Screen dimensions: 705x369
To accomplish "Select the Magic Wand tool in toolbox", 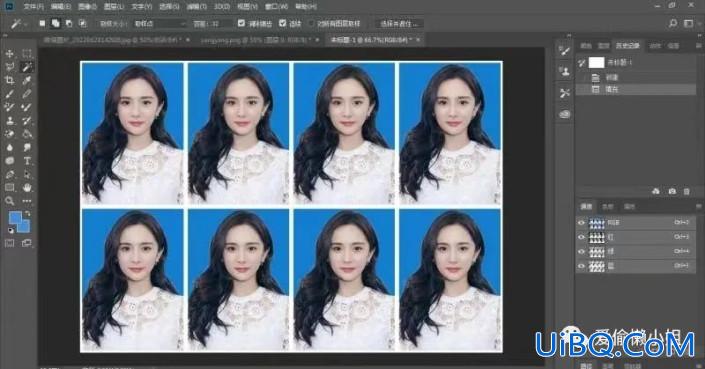I will [27, 67].
